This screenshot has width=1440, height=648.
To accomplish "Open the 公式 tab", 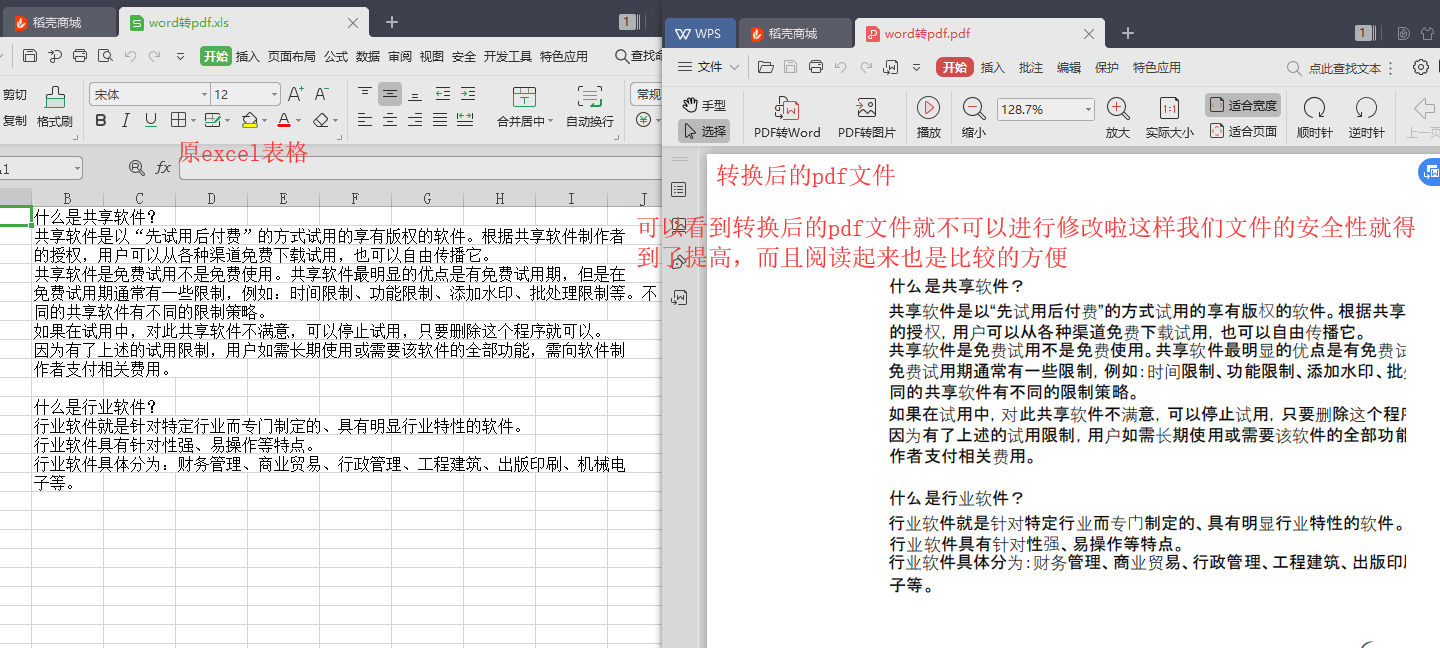I will pyautogui.click(x=336, y=56).
